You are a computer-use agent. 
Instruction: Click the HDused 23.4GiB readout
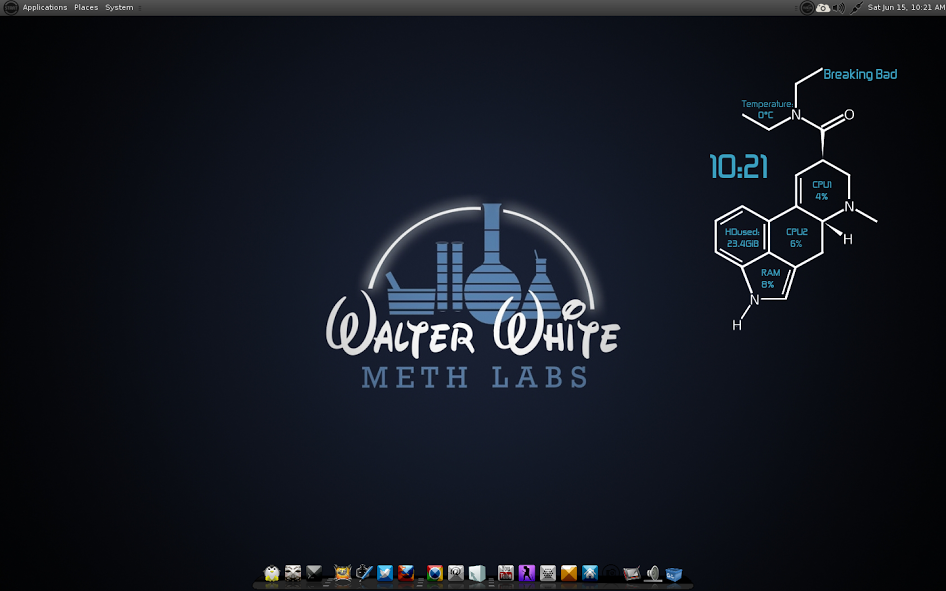(742, 238)
